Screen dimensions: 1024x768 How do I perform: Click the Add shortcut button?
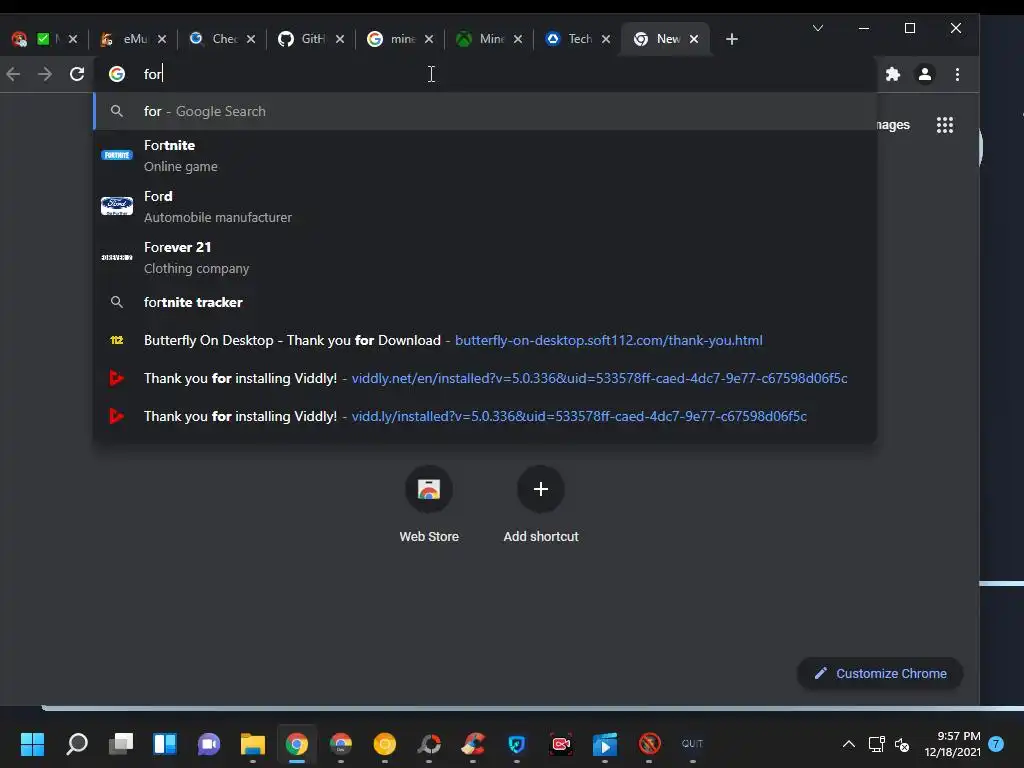point(541,505)
